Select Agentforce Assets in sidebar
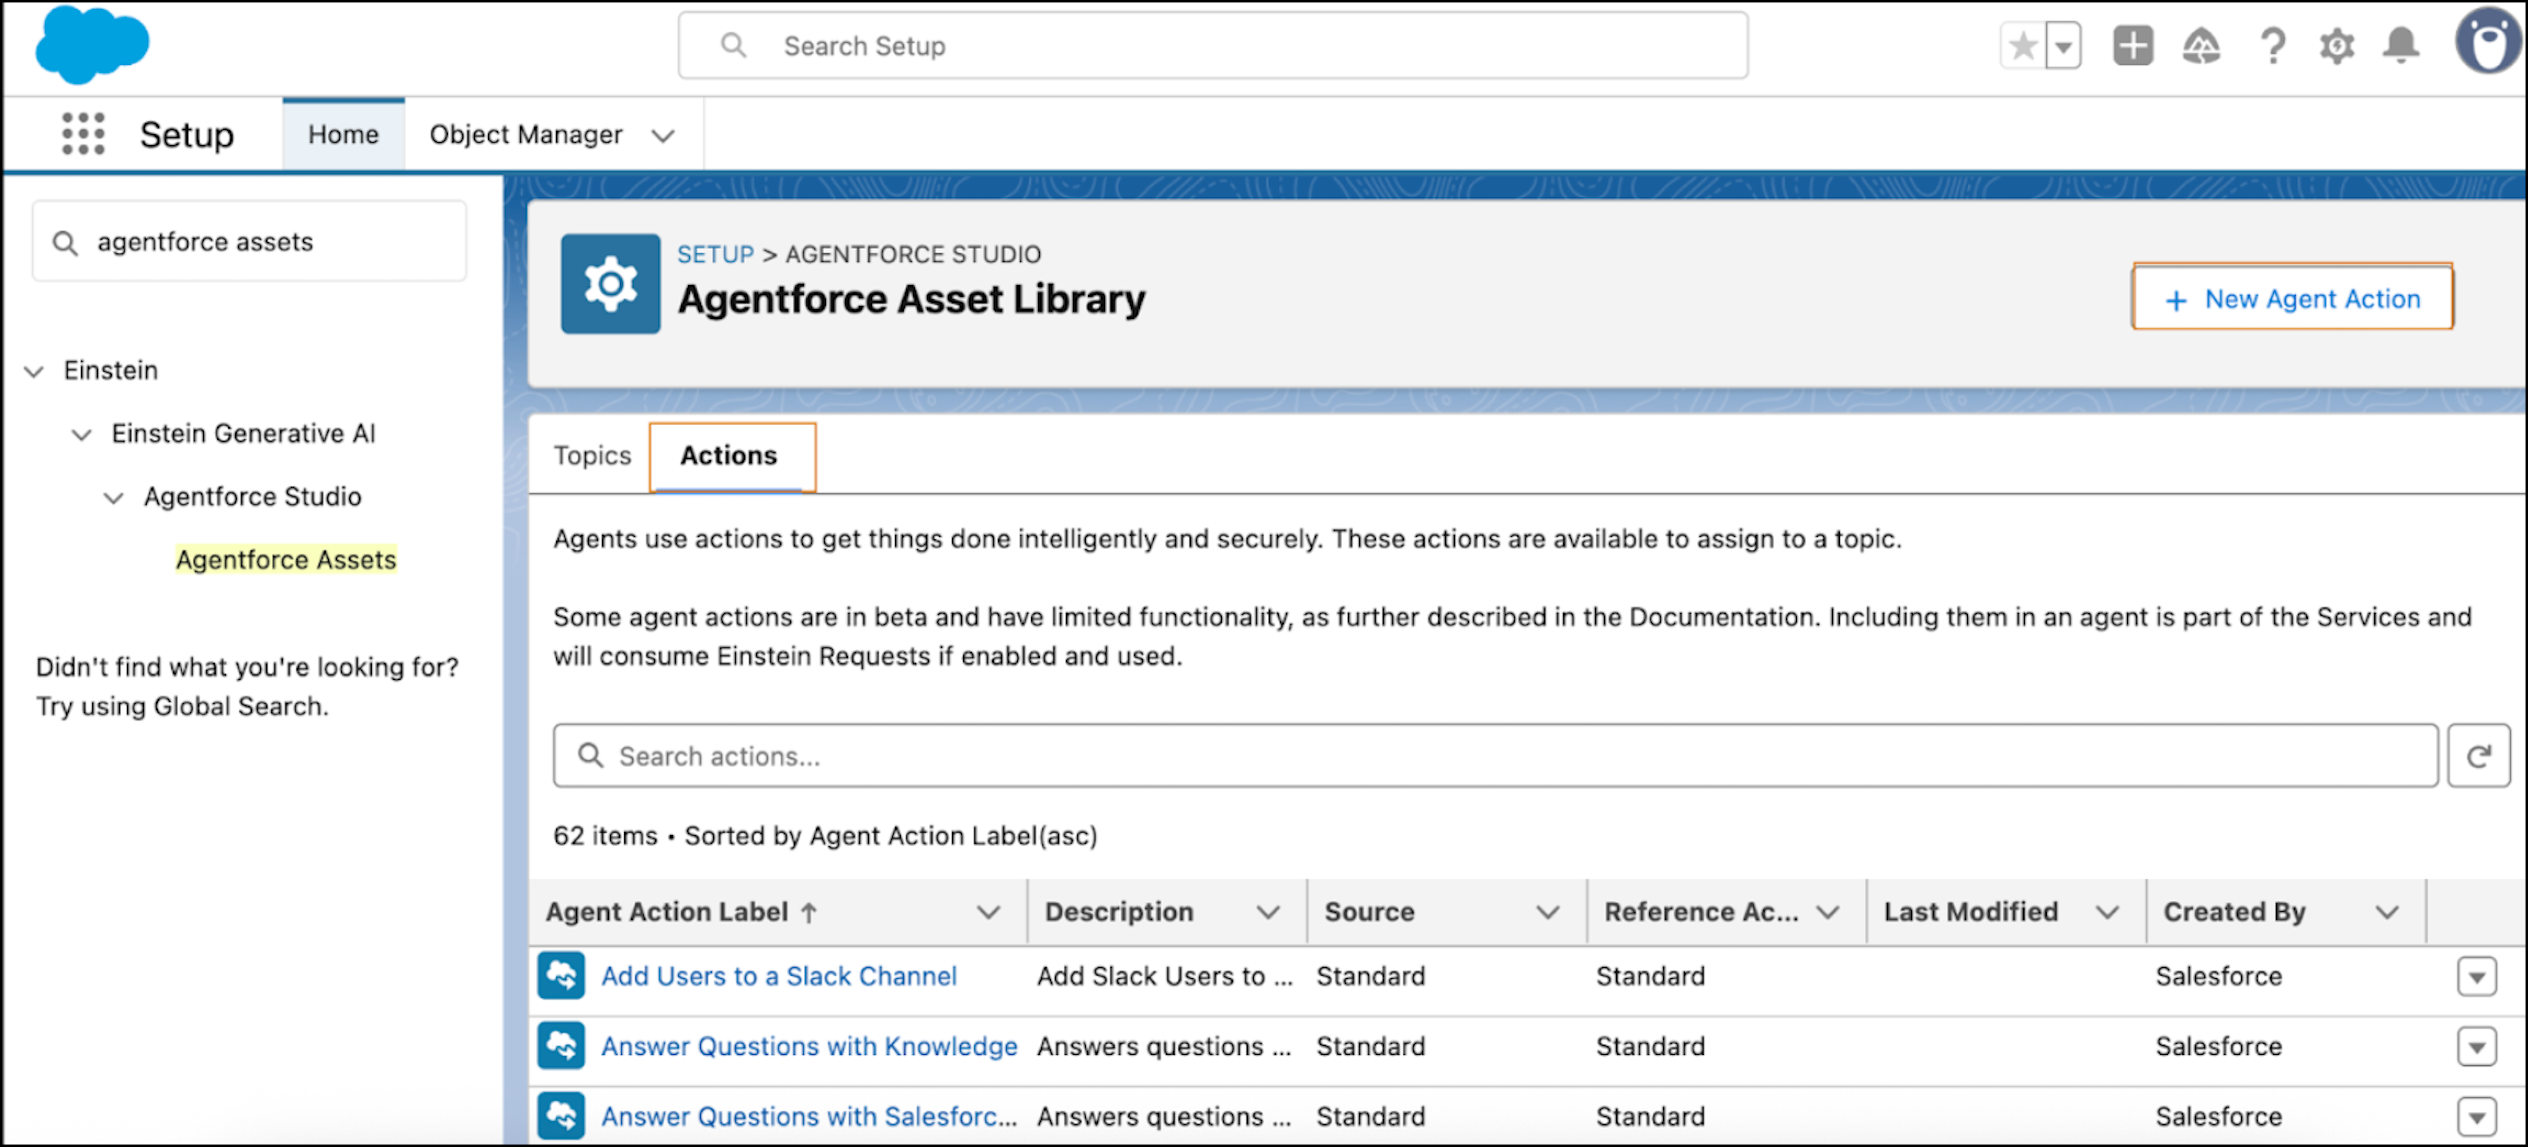Image resolution: width=2528 pixels, height=1147 pixels. point(286,559)
